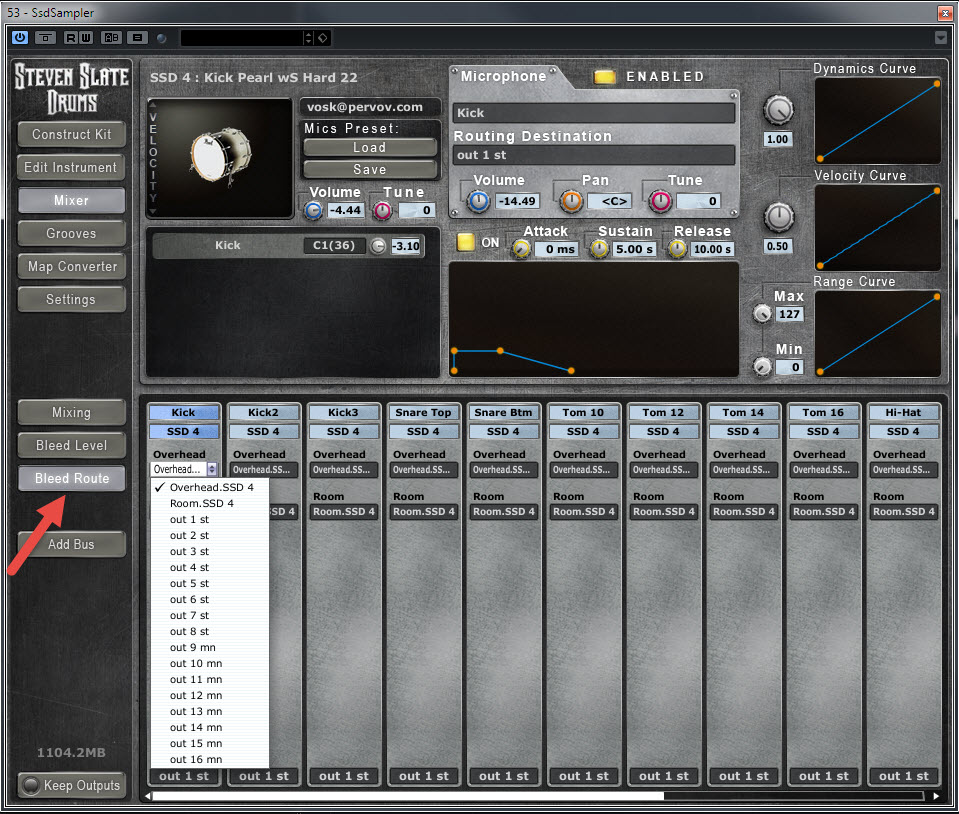959x814 pixels.
Task: Toggle the Keep Outputs button
Action: (72, 785)
